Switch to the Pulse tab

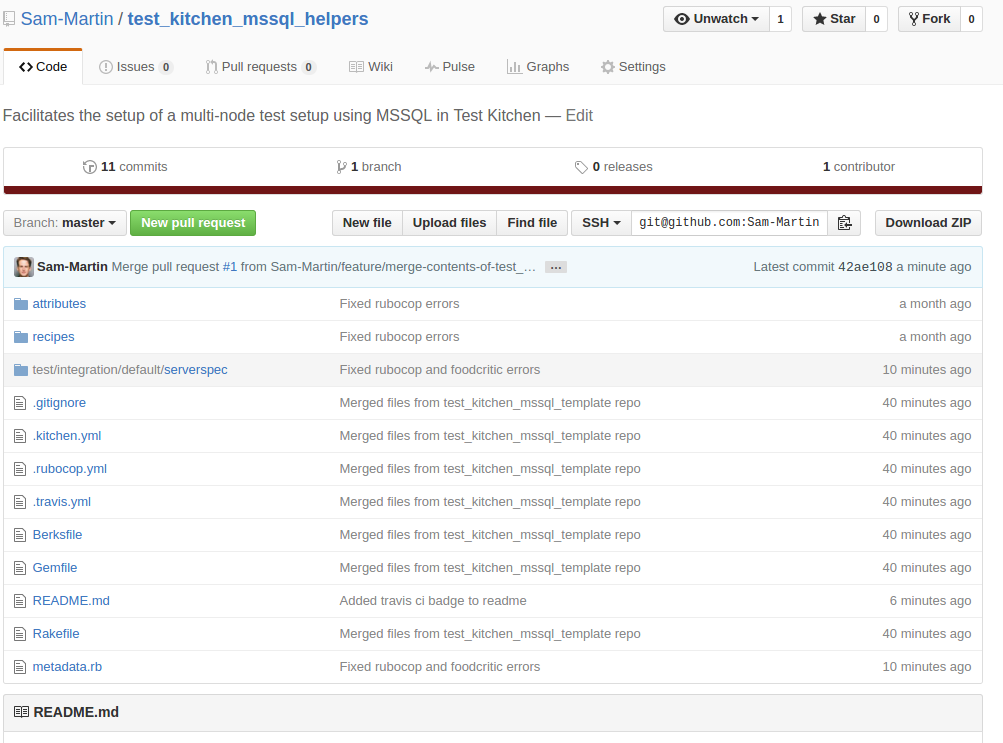click(450, 66)
